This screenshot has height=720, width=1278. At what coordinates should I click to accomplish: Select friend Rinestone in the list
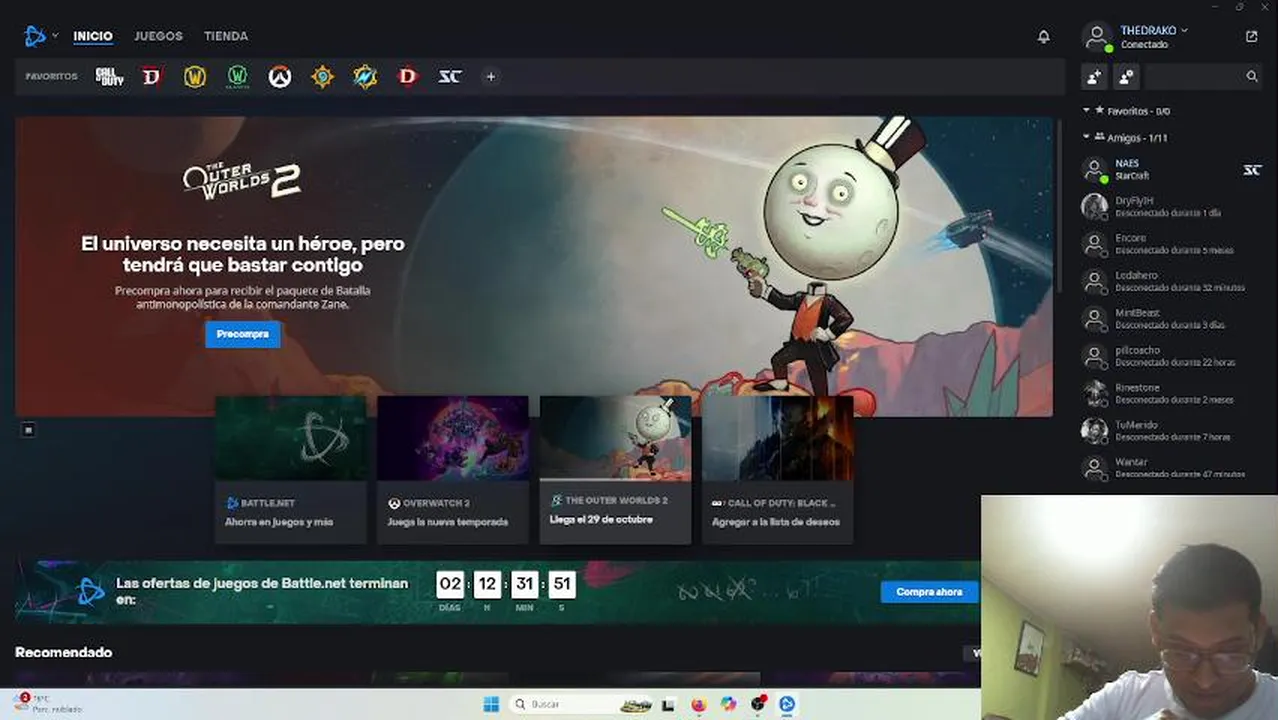pos(1171,394)
